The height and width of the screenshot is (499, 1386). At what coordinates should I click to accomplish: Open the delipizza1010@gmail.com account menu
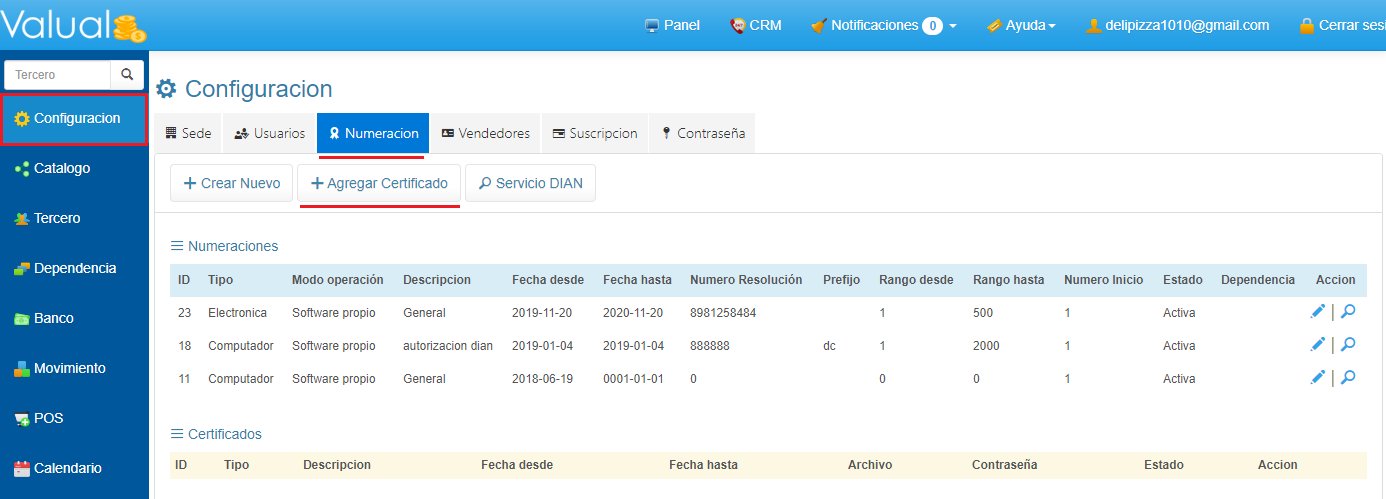pos(1178,25)
